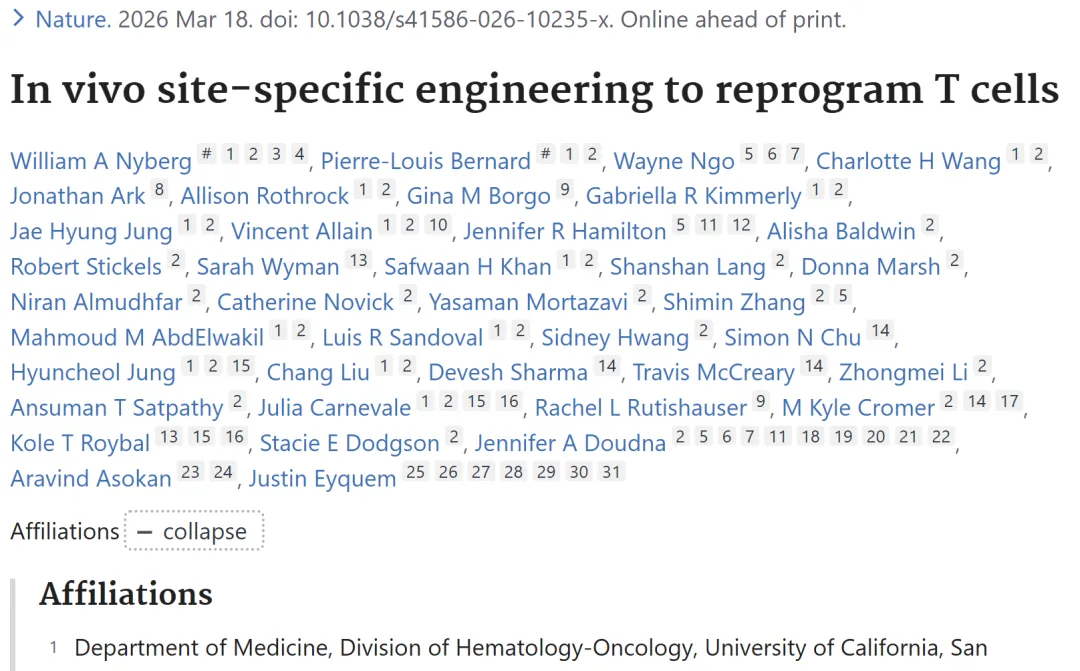Select Aravind Asokan author link

point(91,479)
